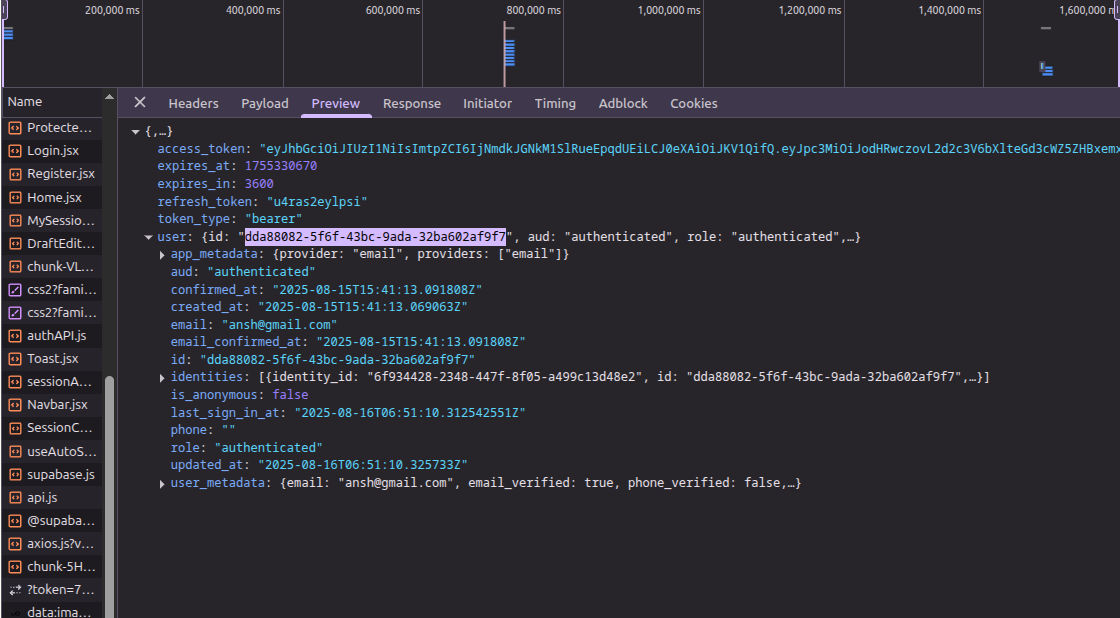
Task: Click the file icon beside Navbar.jsx
Action: [14, 404]
